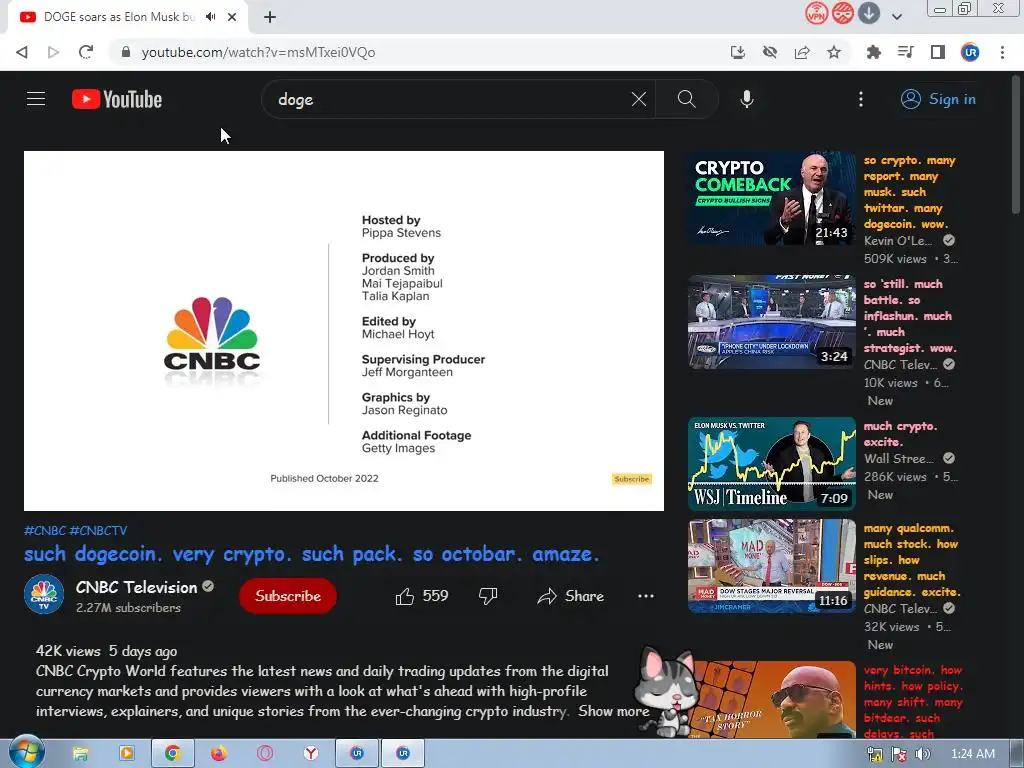Open Chrome from the taskbar
This screenshot has width=1024, height=768.
point(172,754)
